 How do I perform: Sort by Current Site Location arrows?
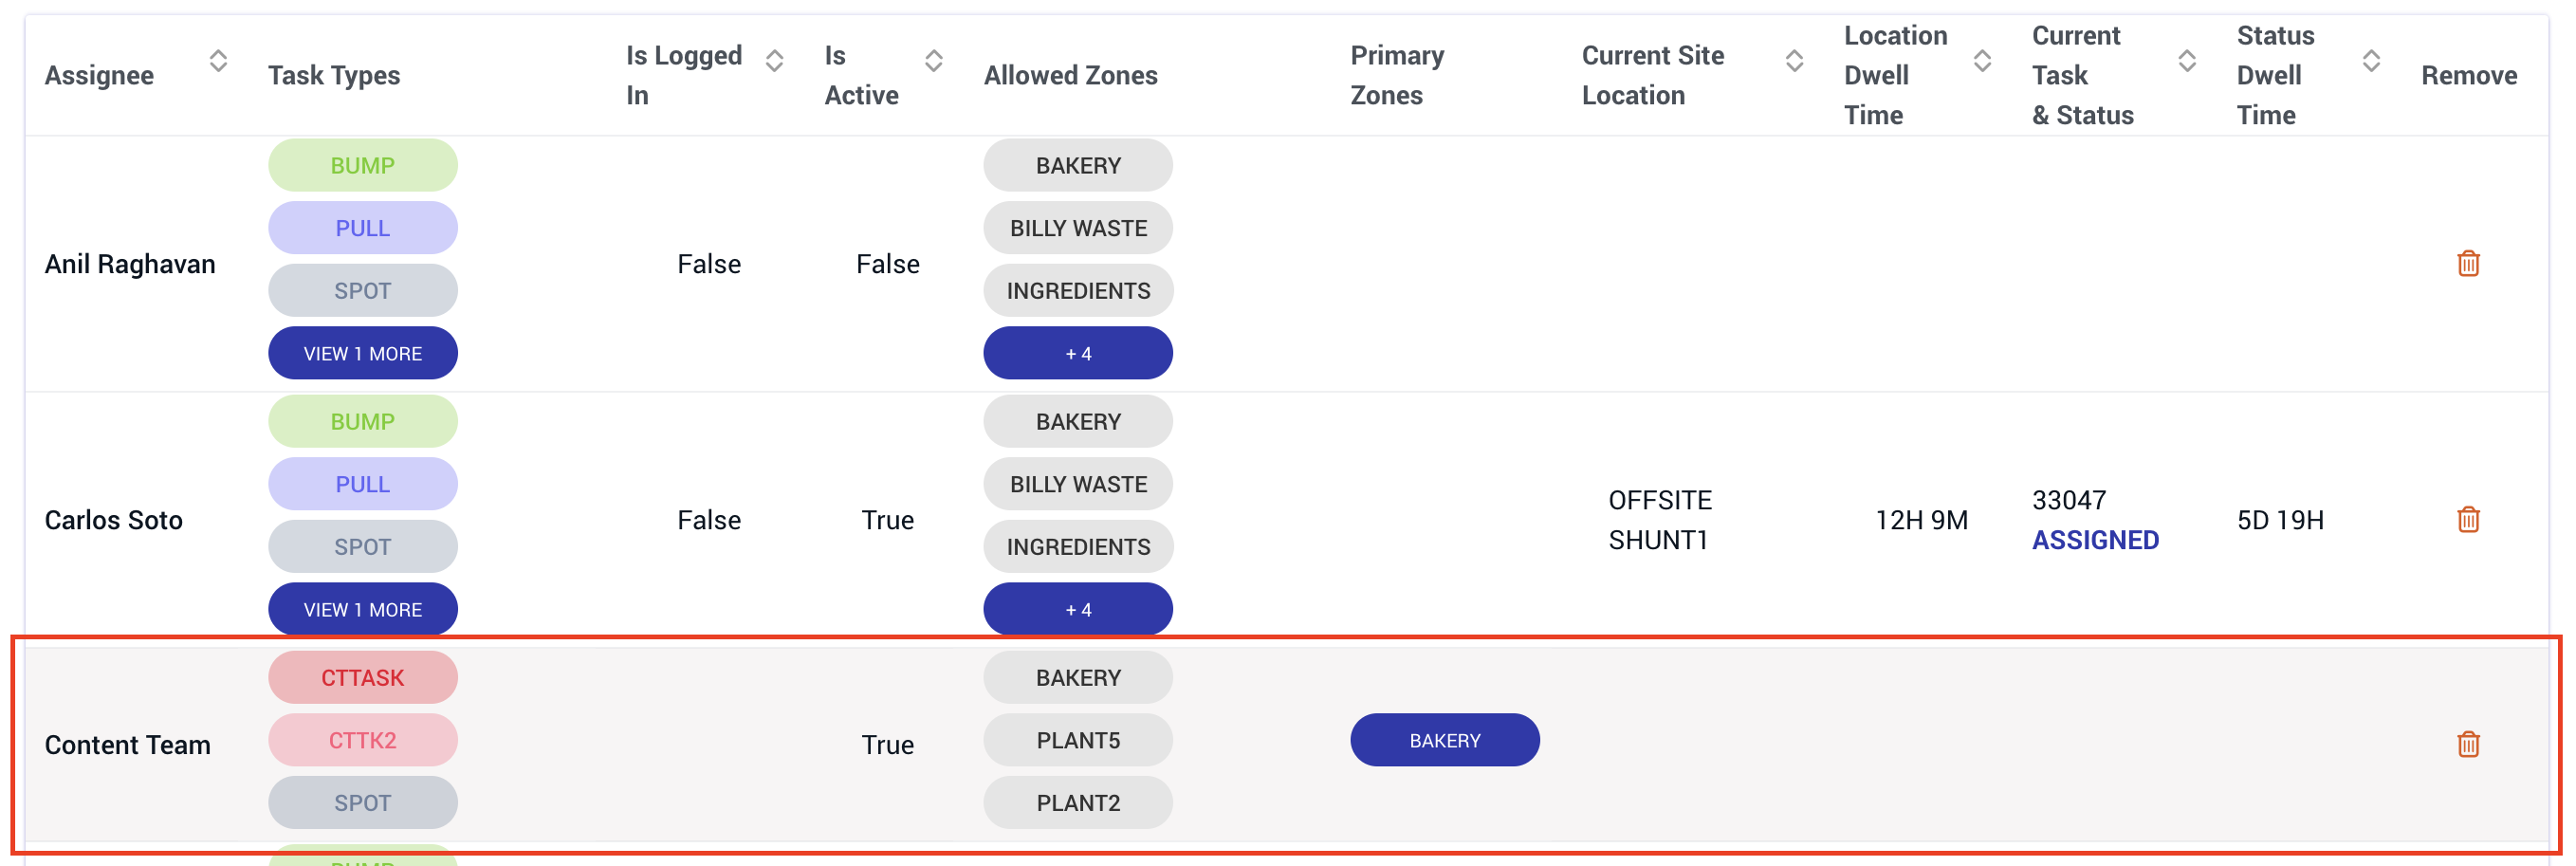point(1794,61)
